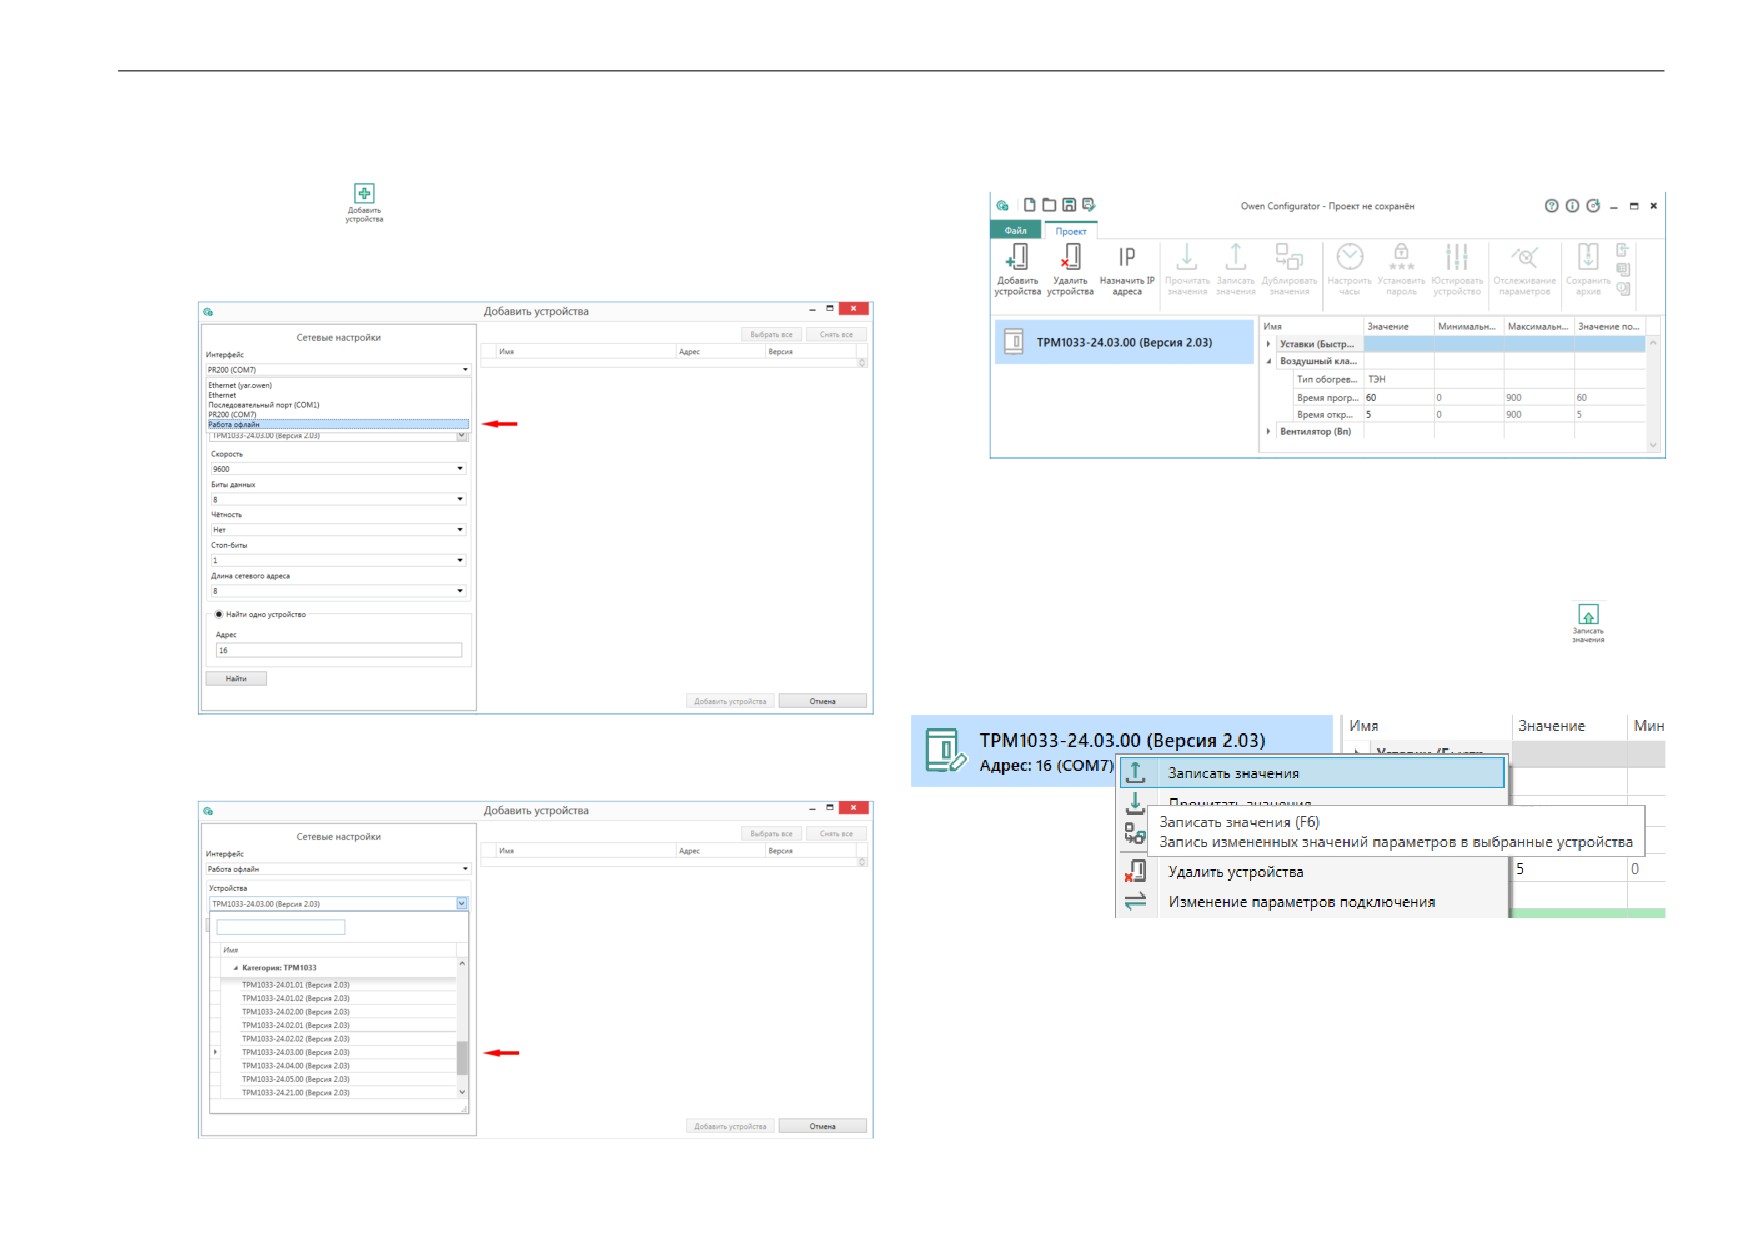The image size is (1752, 1239).
Task: Click Добавить устройства in the Проект ribbon
Action: [1017, 269]
